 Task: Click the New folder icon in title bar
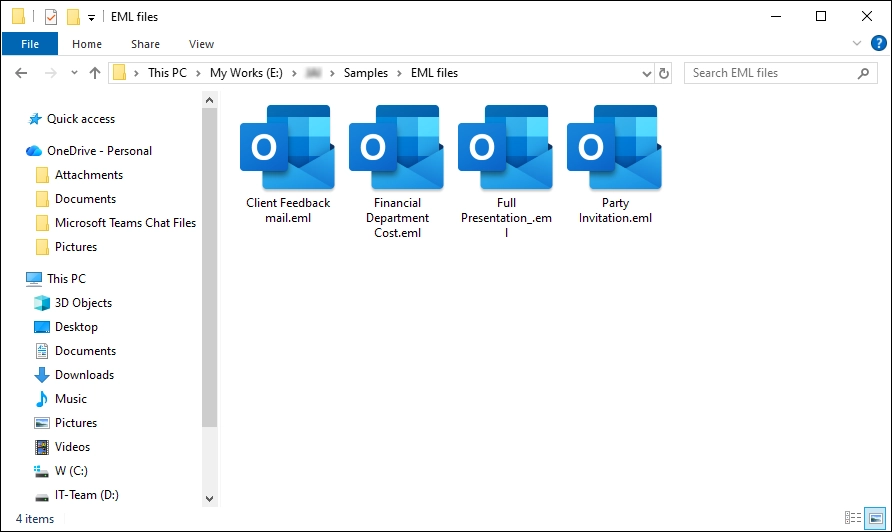click(73, 17)
